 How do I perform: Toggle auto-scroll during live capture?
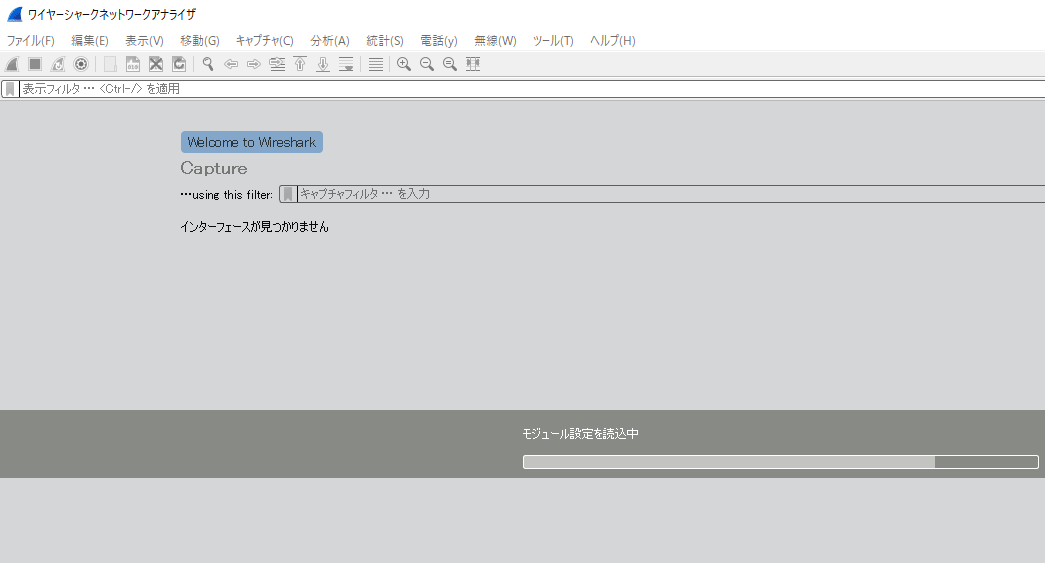(x=346, y=64)
